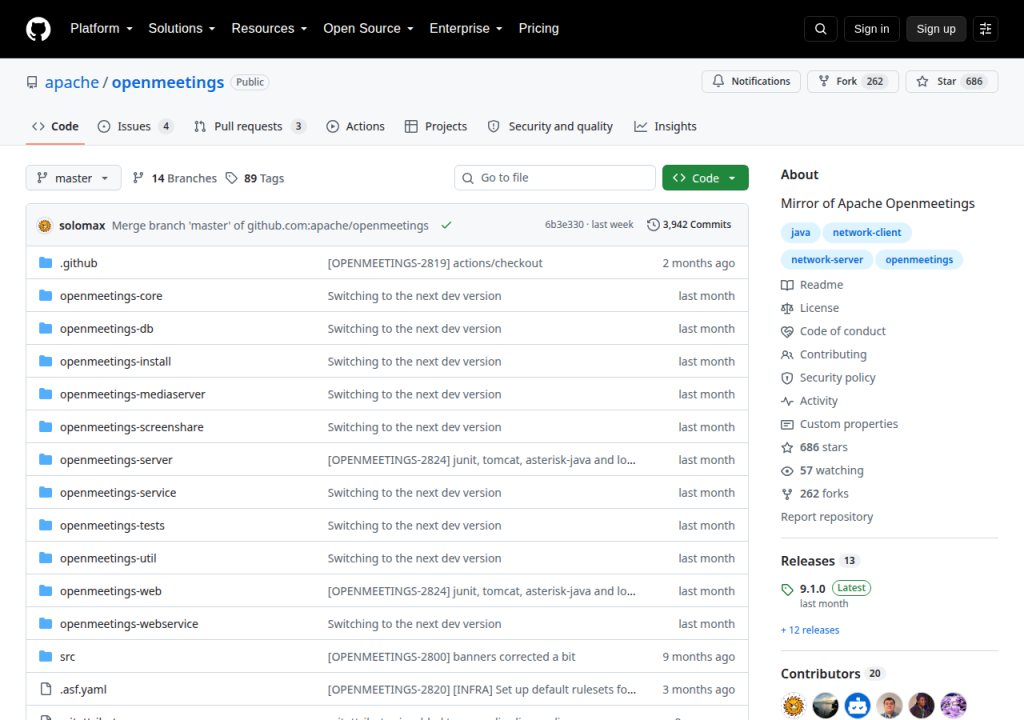Click the pulse icon beside Activity
Screen dimensions: 1024x720
[787, 401]
